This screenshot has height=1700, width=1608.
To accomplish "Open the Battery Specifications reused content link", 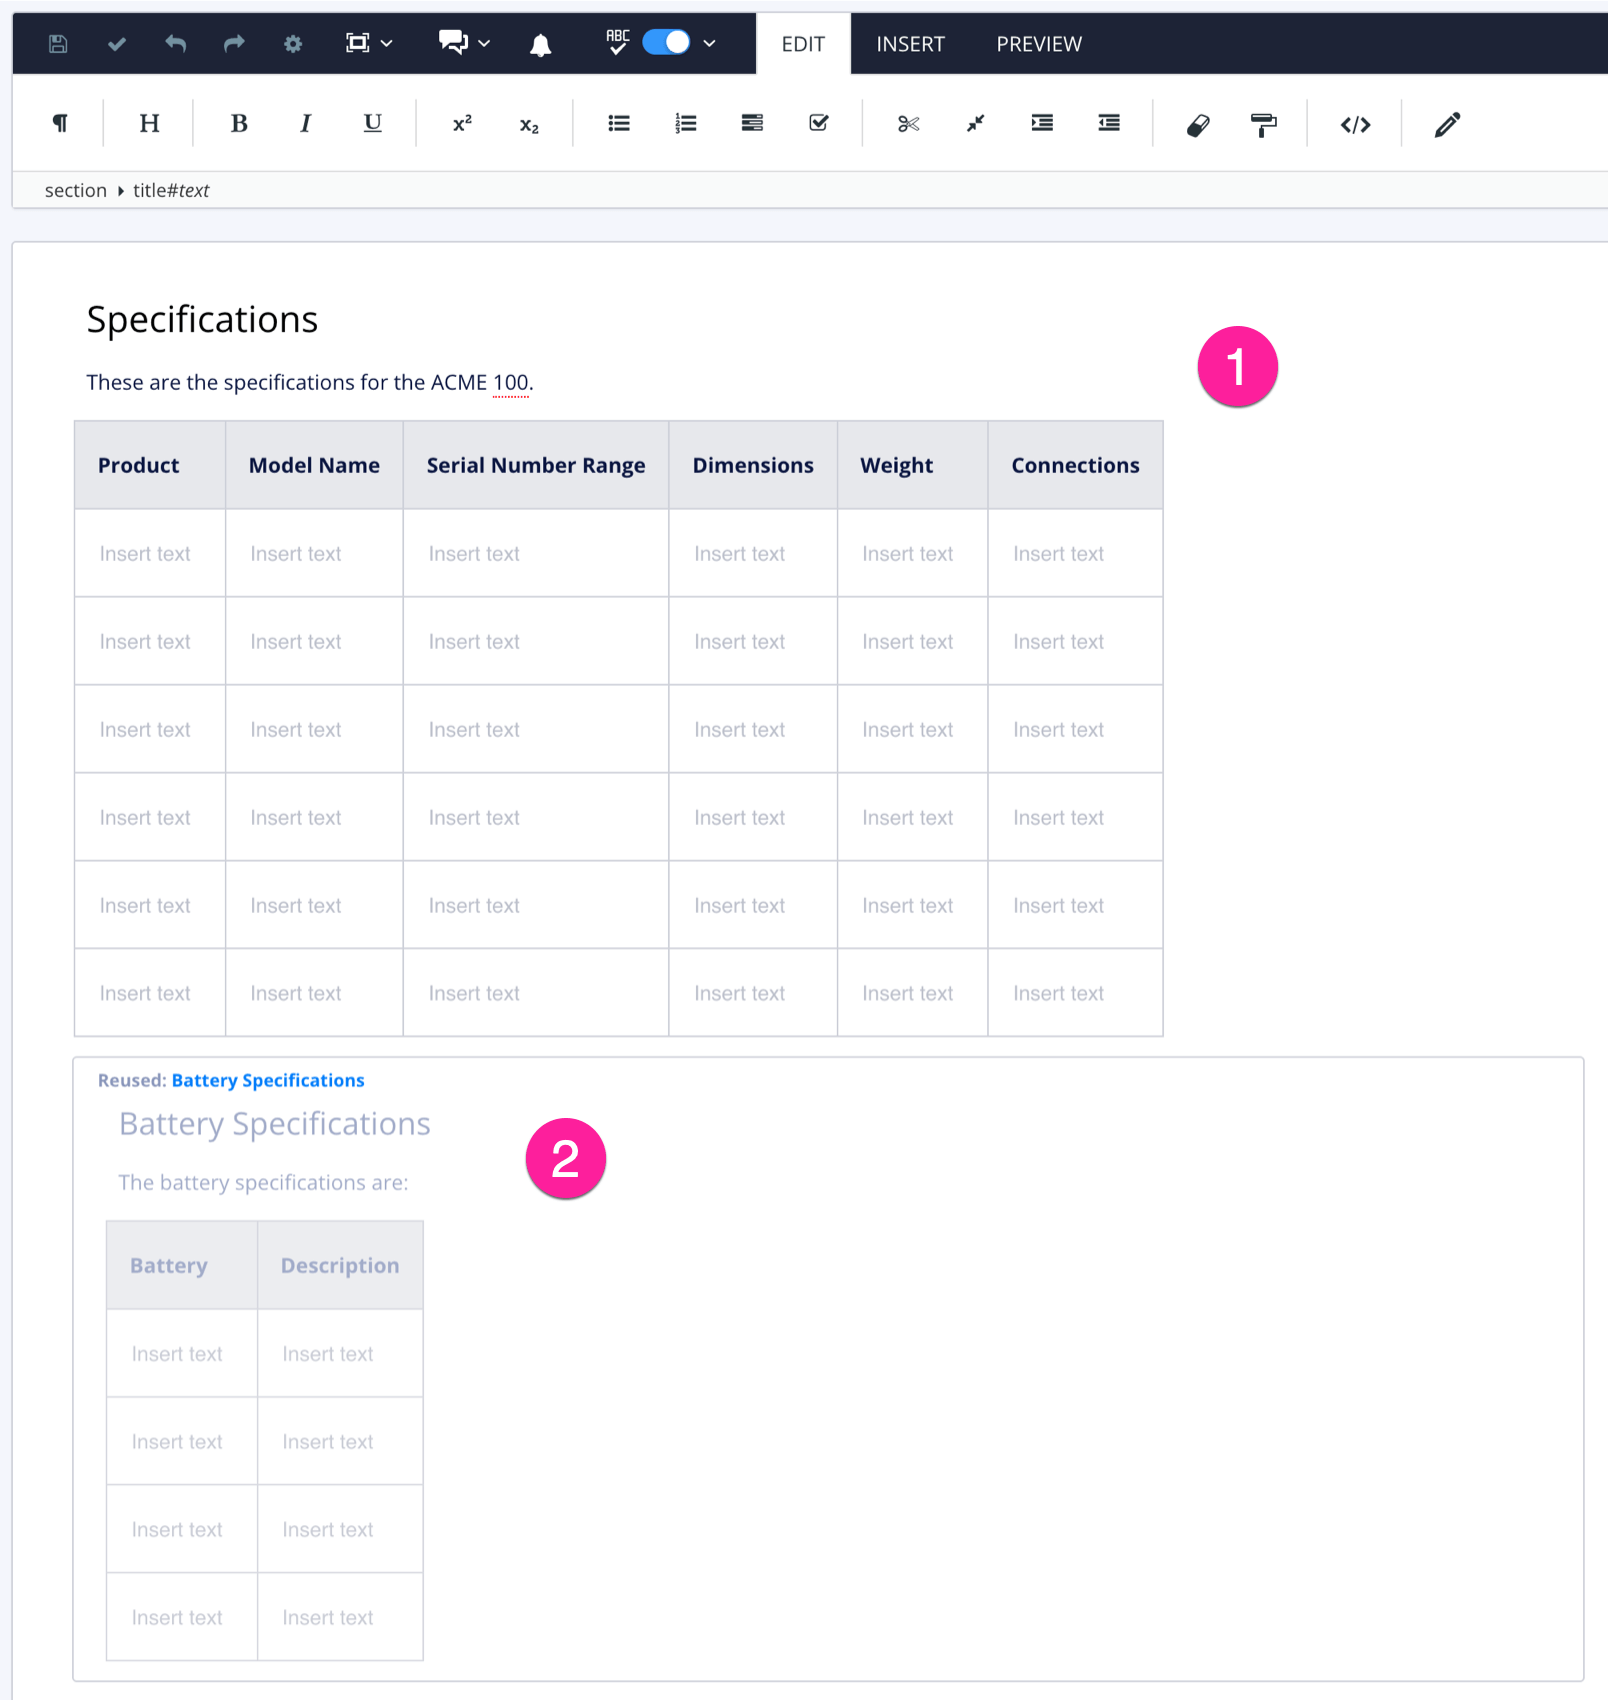I will click(267, 1080).
